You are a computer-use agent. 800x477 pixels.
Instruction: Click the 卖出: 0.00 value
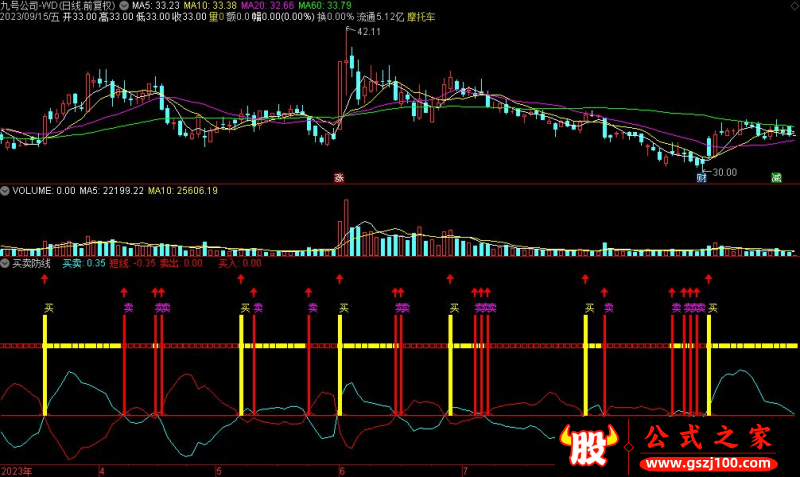181,263
